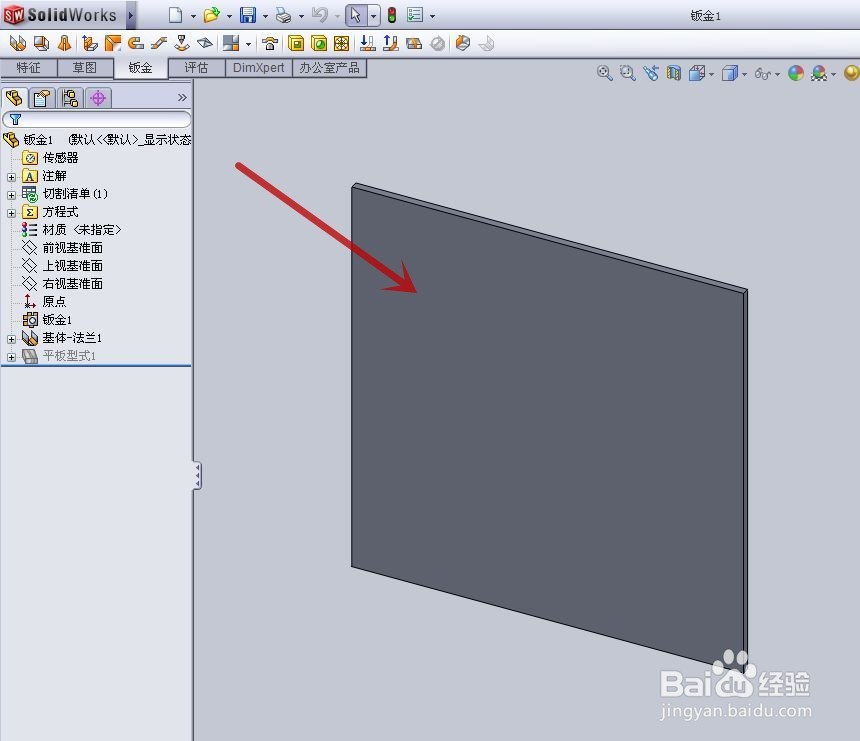Open the ConfigurationManager panel tab
860x741 pixels.
pos(70,98)
